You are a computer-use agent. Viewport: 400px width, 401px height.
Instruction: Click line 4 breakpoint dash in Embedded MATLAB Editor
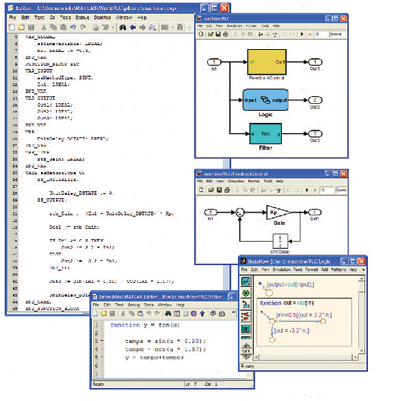click(x=102, y=349)
